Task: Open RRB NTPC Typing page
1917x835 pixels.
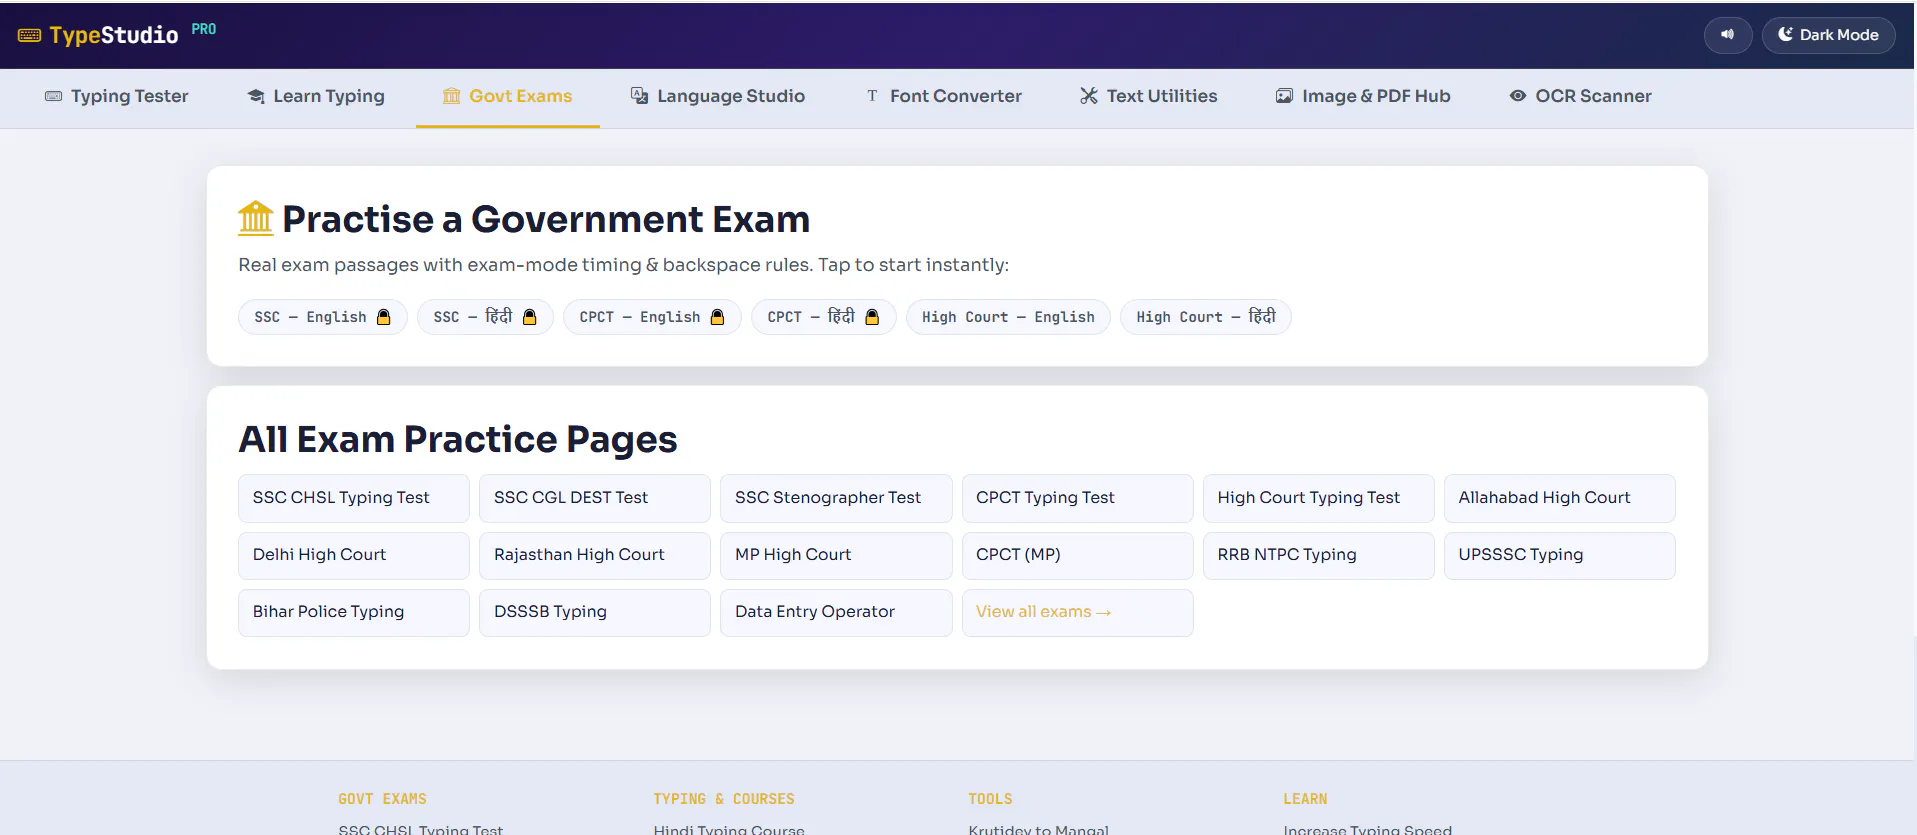Action: (1318, 555)
